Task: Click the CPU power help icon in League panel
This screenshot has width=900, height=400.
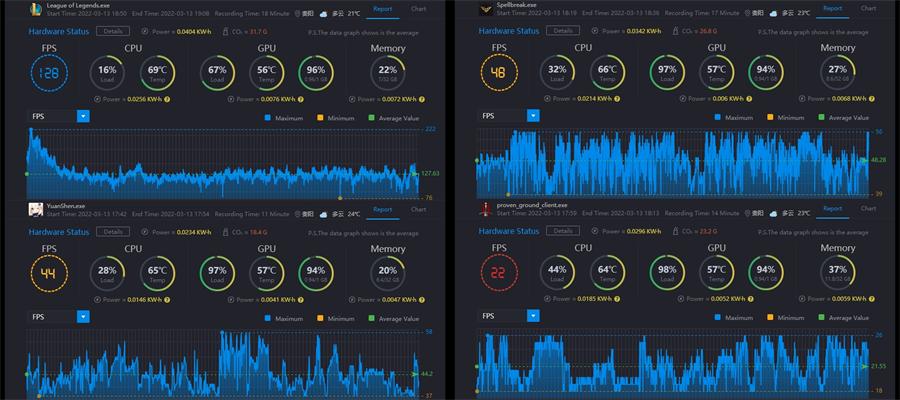Action: [167, 99]
